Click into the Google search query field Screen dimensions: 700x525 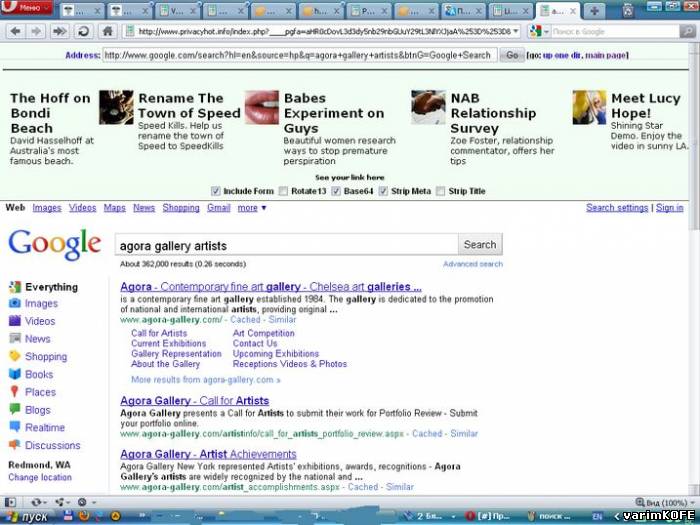(287, 245)
